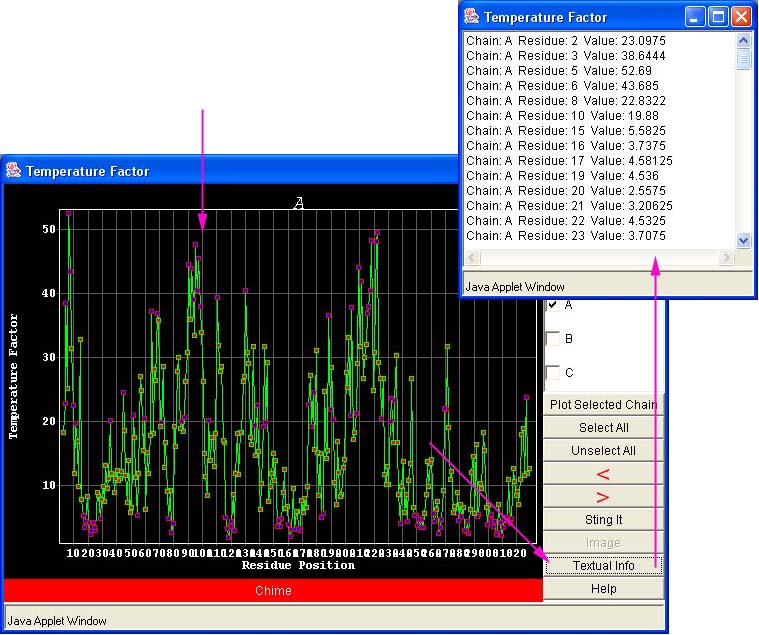This screenshot has height=635, width=759.
Task: Select row 'Residue: 17 Value: 4.58125'
Action: (569, 161)
